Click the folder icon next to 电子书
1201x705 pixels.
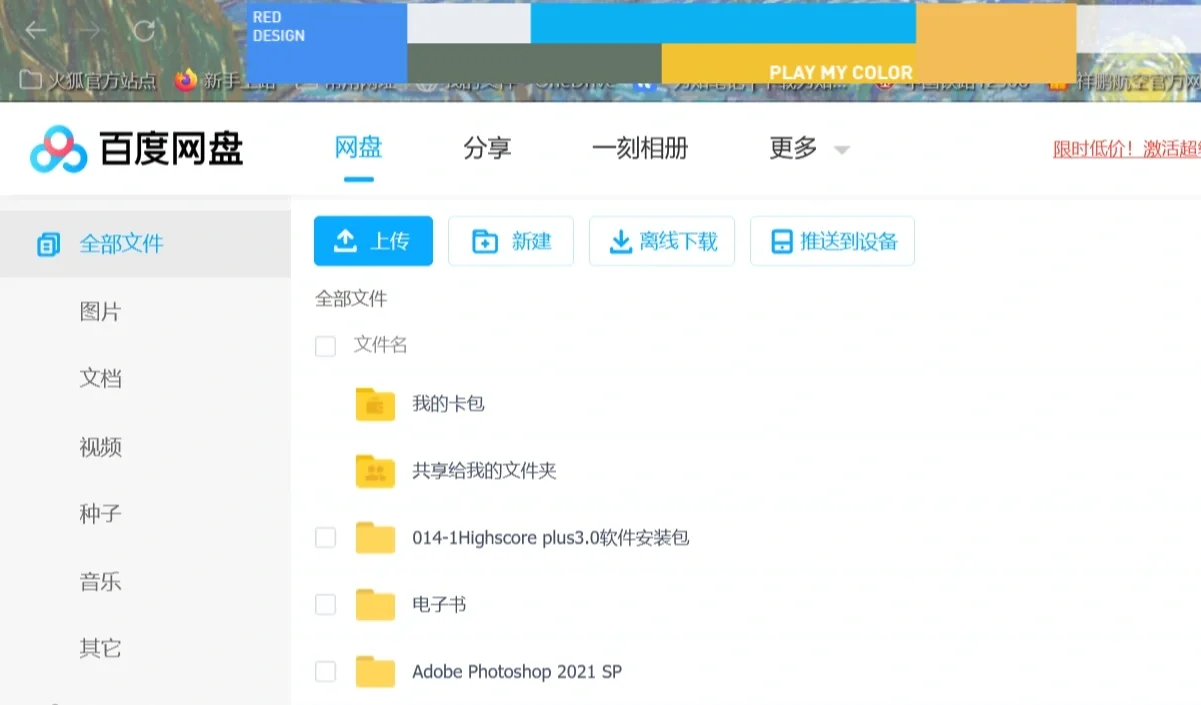point(374,604)
